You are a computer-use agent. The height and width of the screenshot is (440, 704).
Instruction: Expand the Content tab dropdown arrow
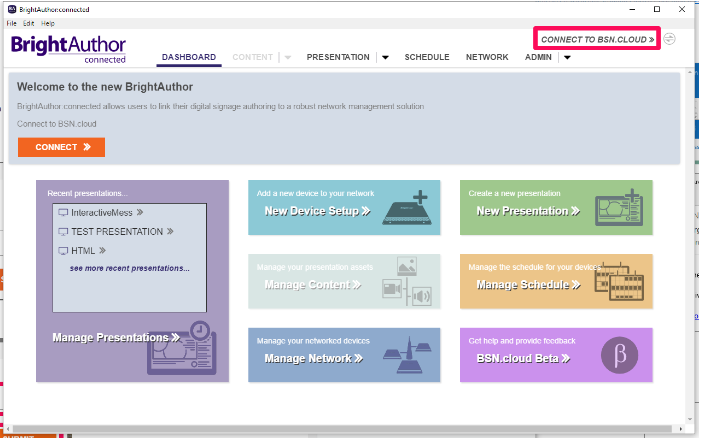pos(288,57)
